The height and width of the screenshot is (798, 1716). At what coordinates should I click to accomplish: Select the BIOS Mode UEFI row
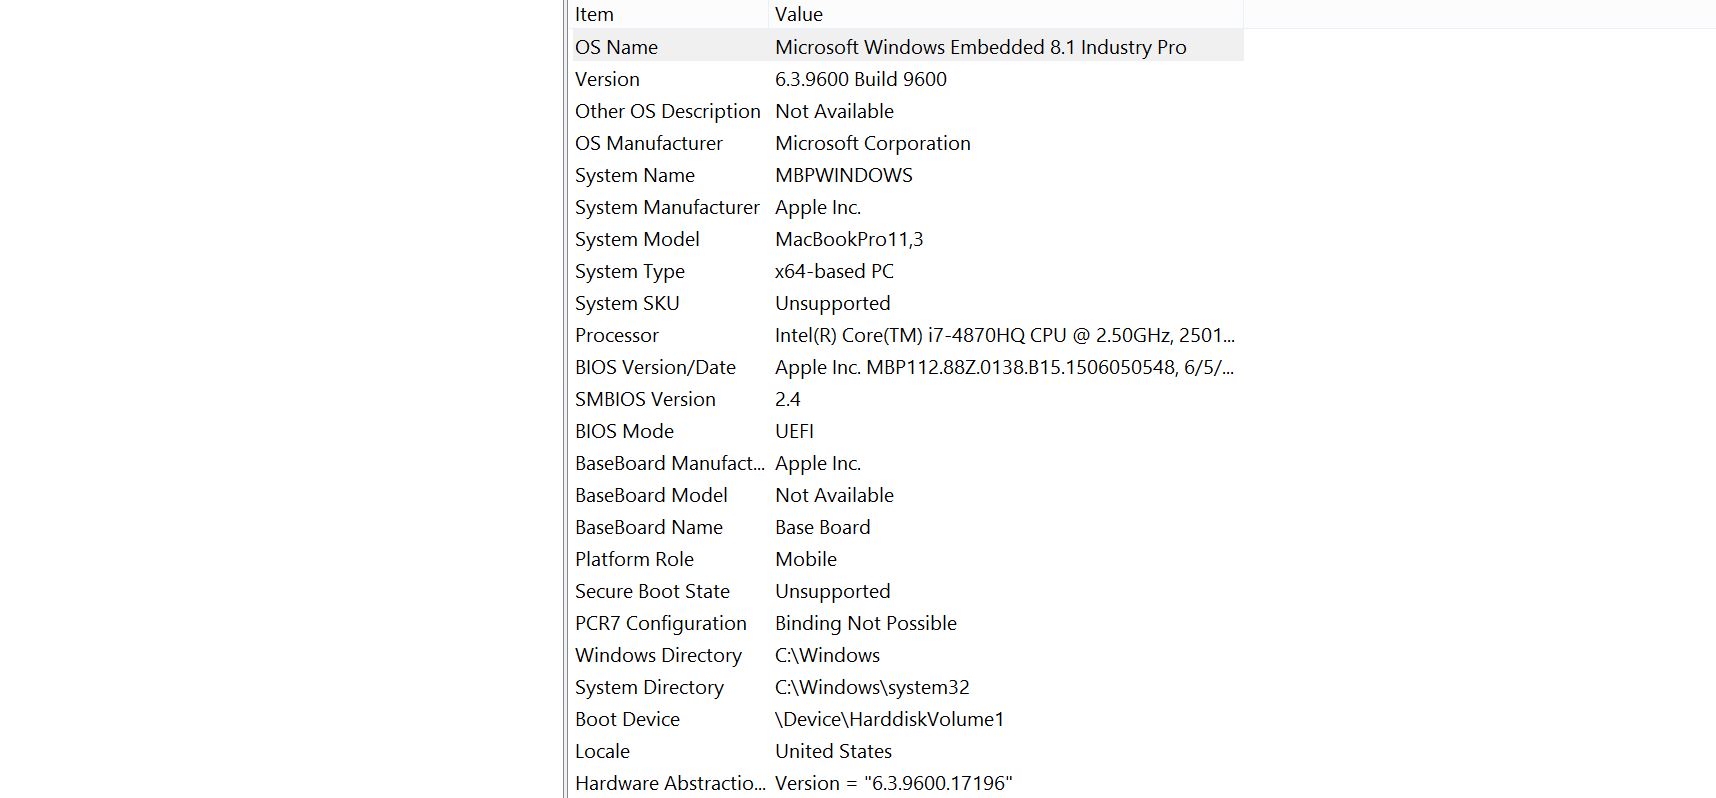[x=906, y=431]
